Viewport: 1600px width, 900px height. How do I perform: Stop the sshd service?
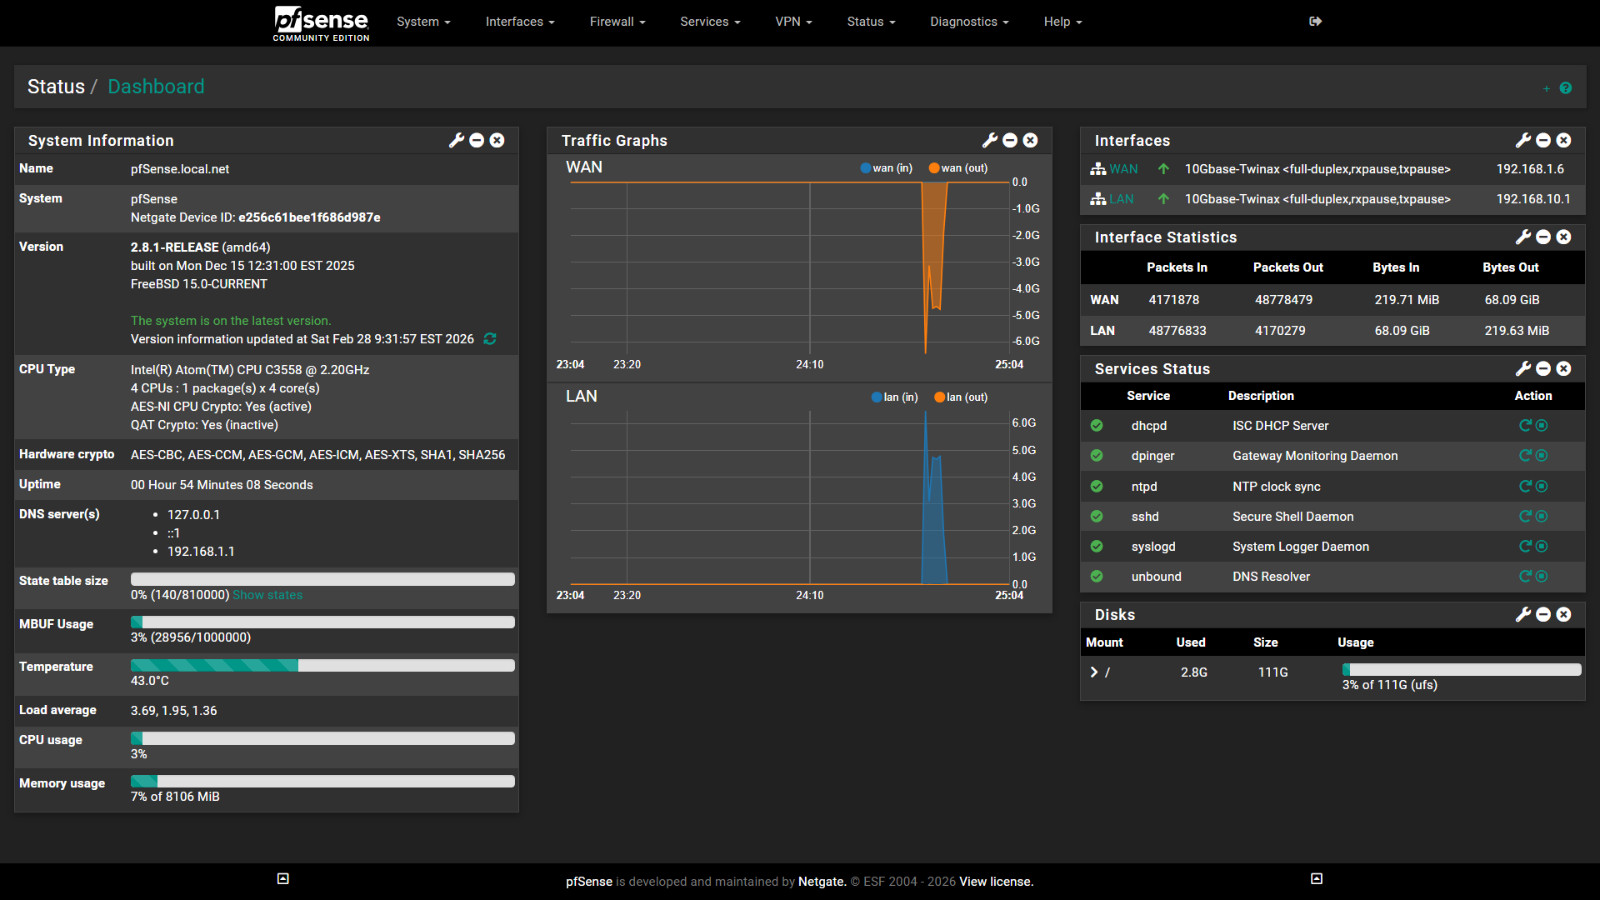pos(1542,517)
